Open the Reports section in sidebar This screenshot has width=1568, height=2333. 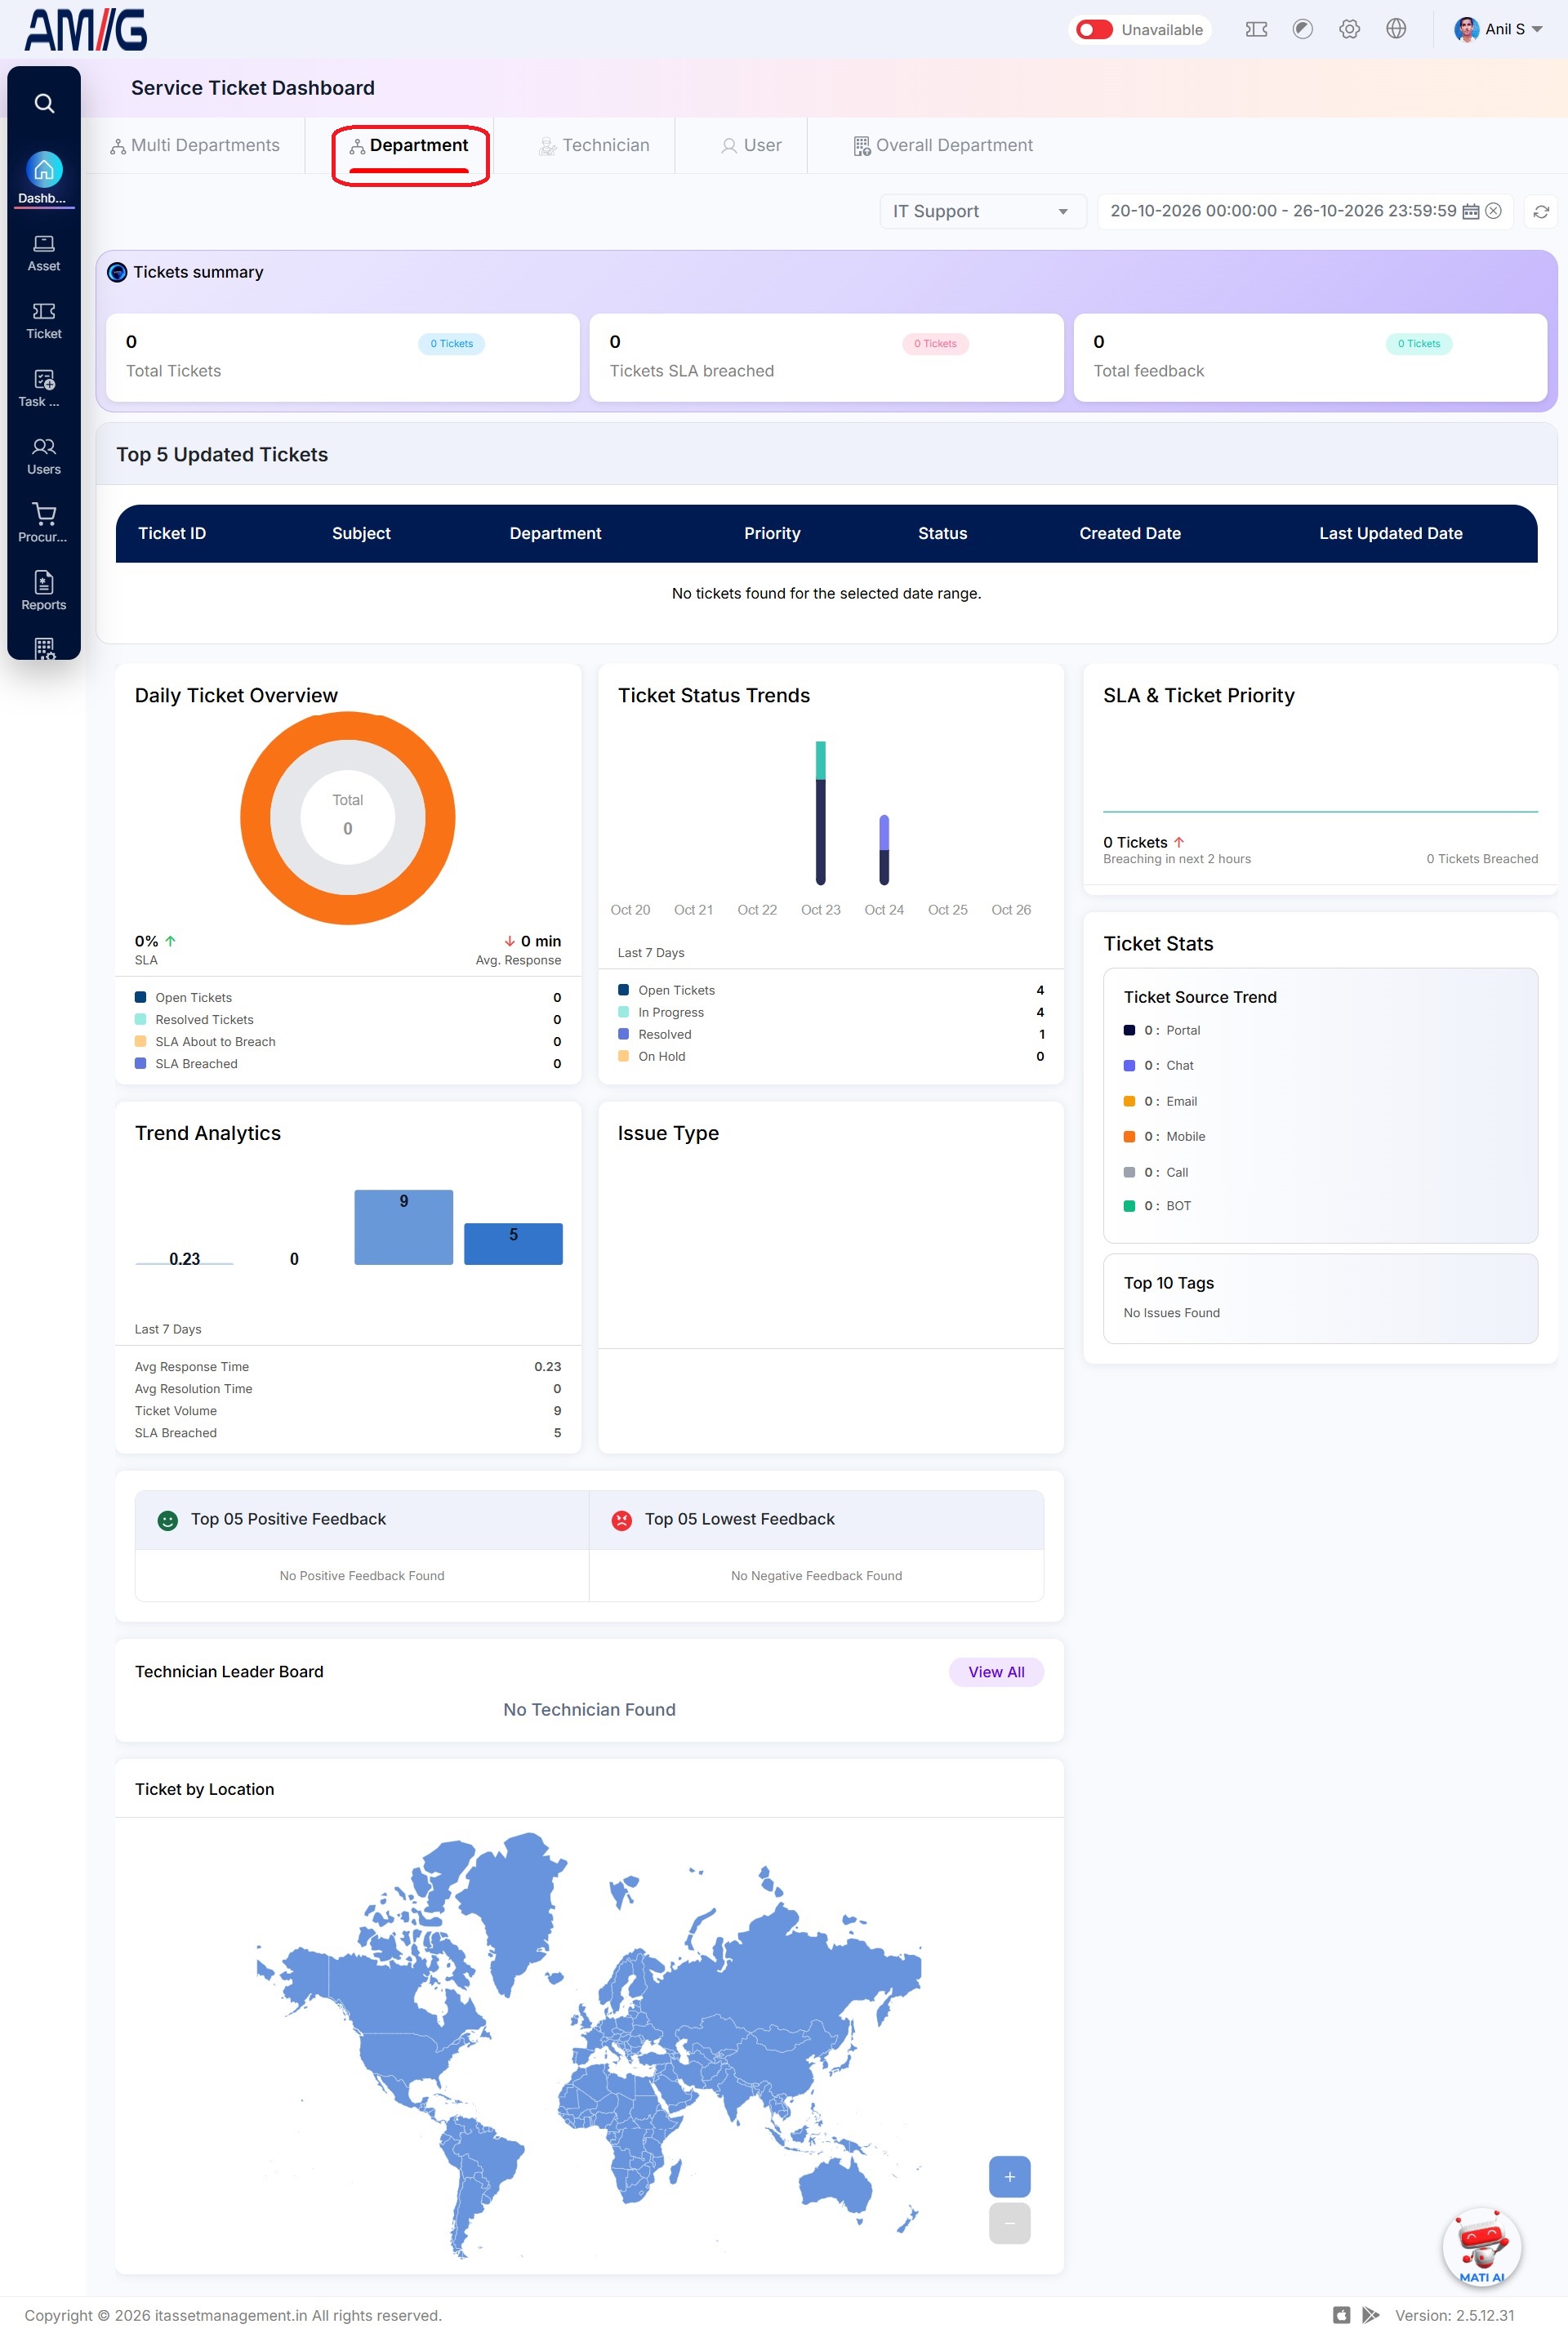pos(44,591)
